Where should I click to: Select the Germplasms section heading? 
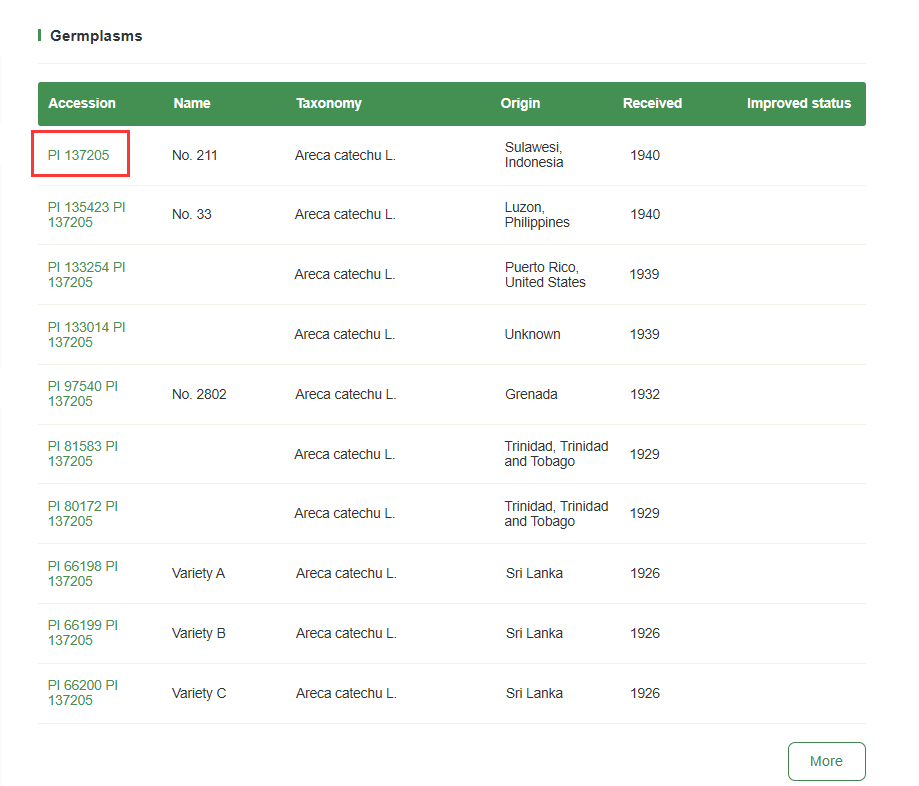(x=96, y=36)
